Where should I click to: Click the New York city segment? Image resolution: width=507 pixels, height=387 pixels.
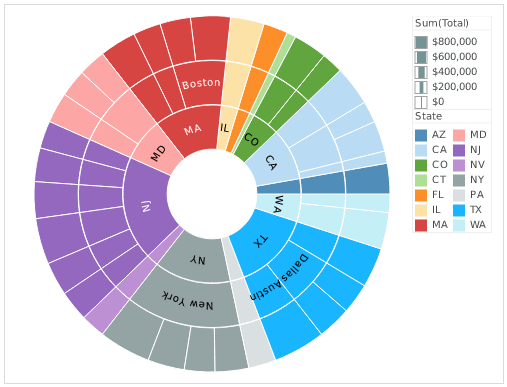(x=187, y=300)
